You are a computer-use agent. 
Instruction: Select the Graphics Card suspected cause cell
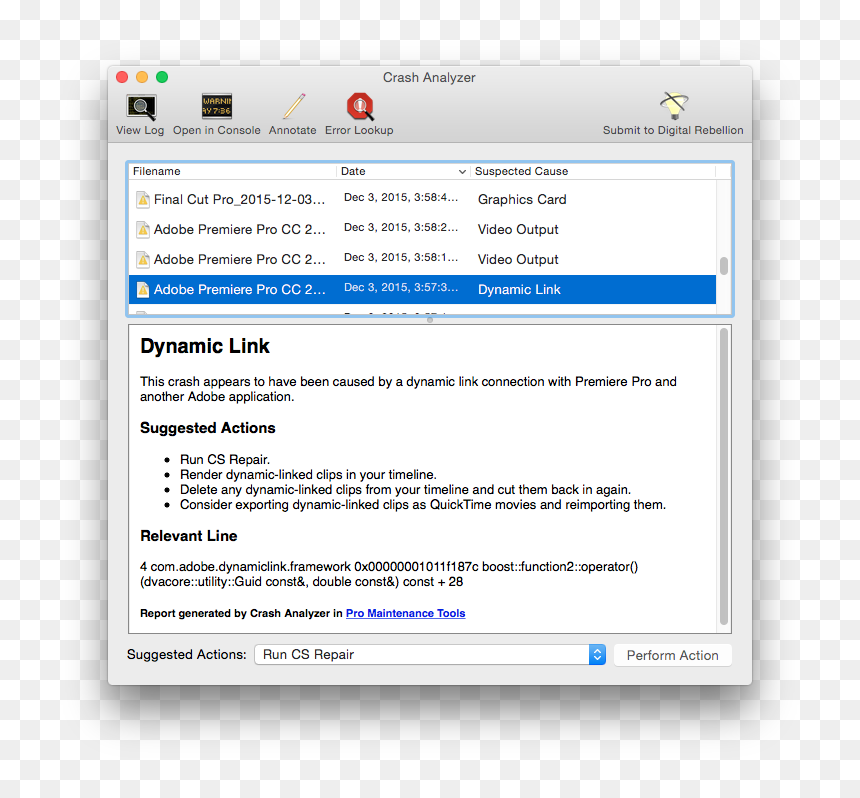[x=522, y=200]
